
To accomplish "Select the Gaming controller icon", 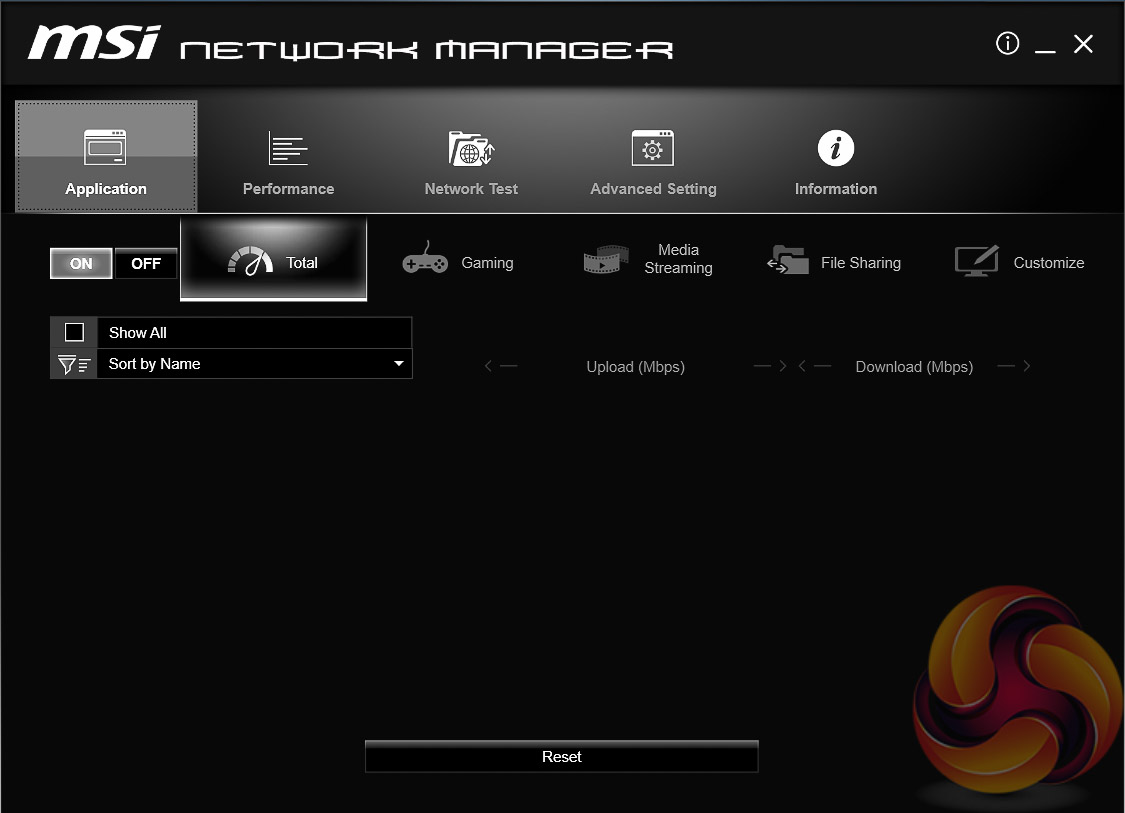I will pyautogui.click(x=425, y=262).
